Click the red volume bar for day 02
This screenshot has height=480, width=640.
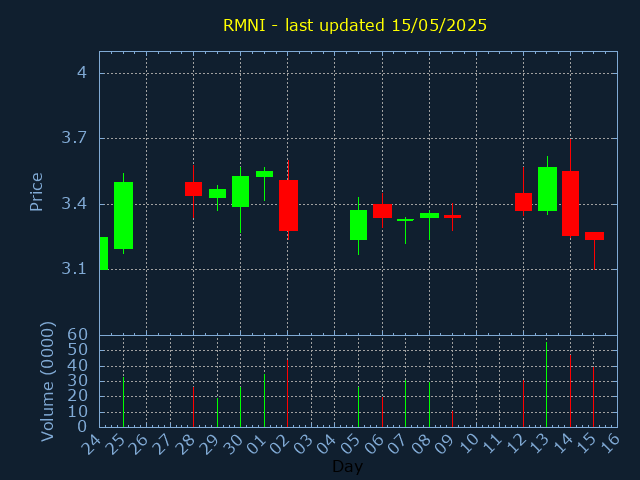pos(287,393)
